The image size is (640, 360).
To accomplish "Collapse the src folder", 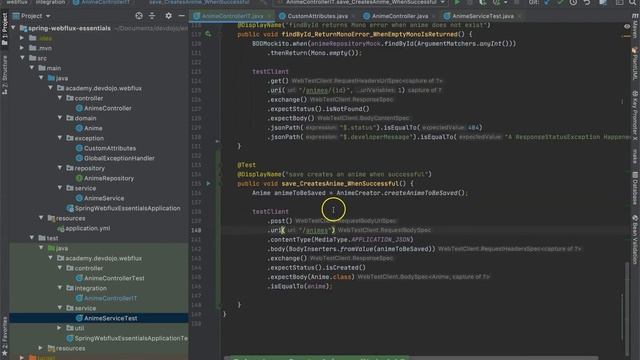I will pyautogui.click(x=23, y=58).
